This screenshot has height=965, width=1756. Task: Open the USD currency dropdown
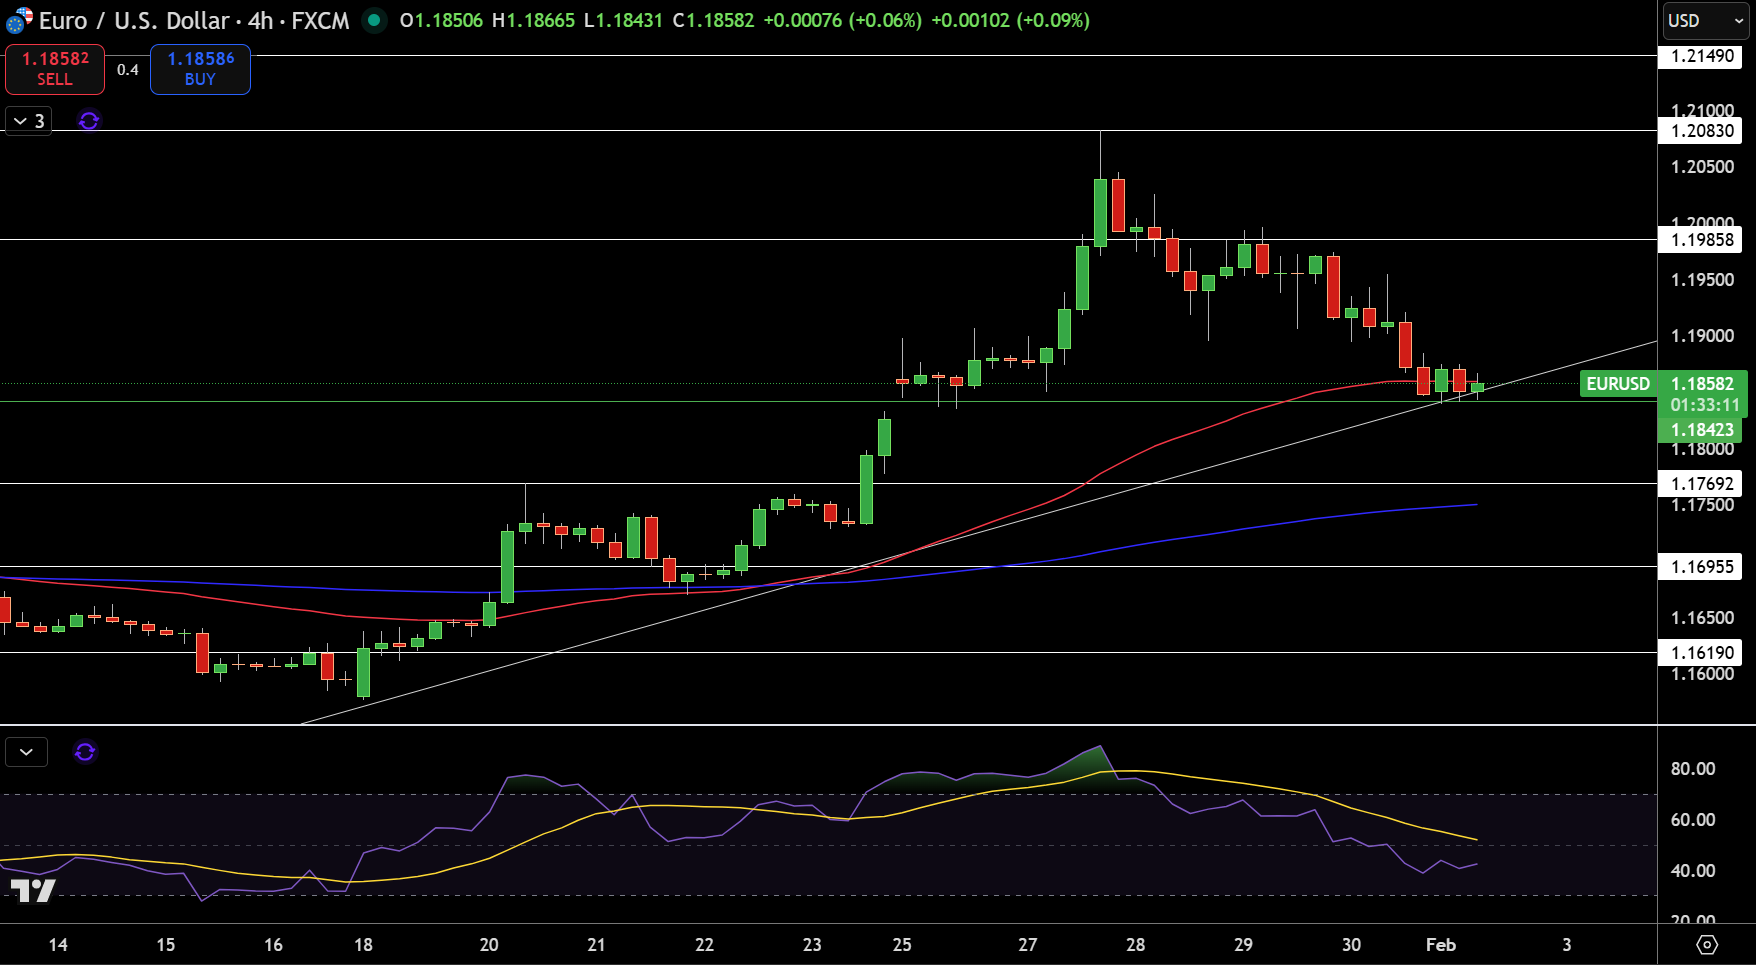[1706, 20]
